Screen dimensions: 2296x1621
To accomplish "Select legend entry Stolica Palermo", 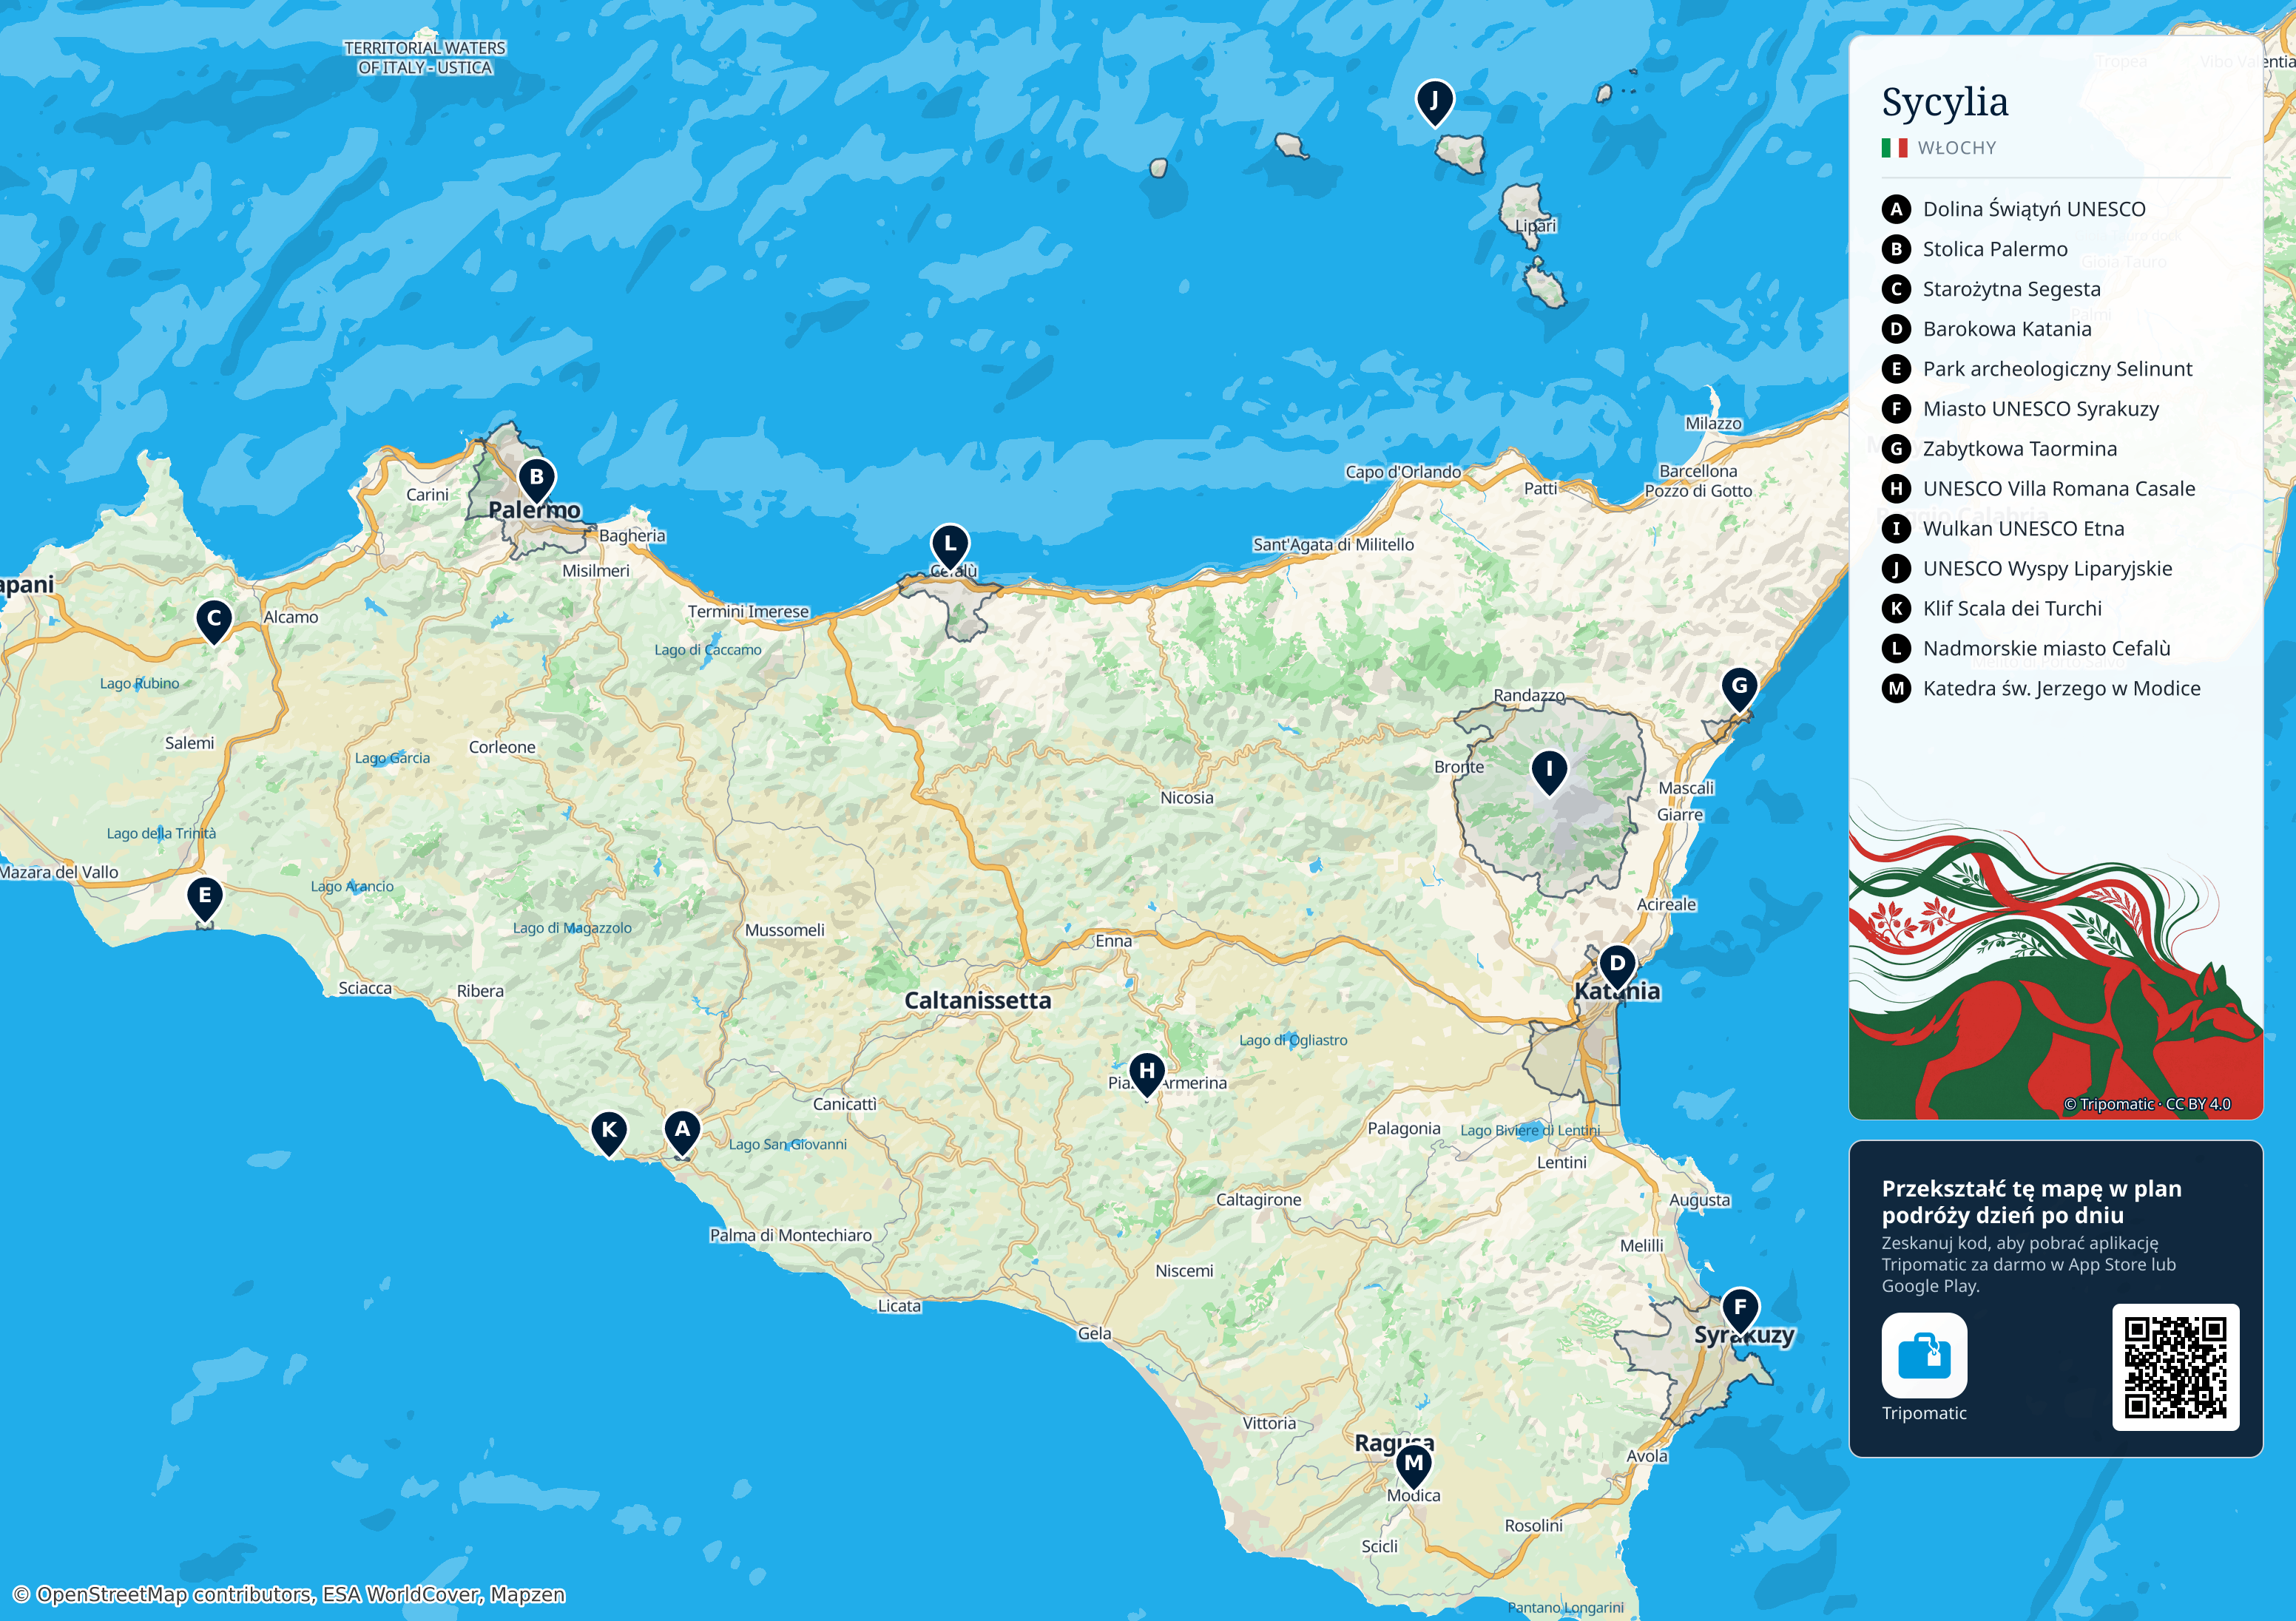I will [1995, 249].
